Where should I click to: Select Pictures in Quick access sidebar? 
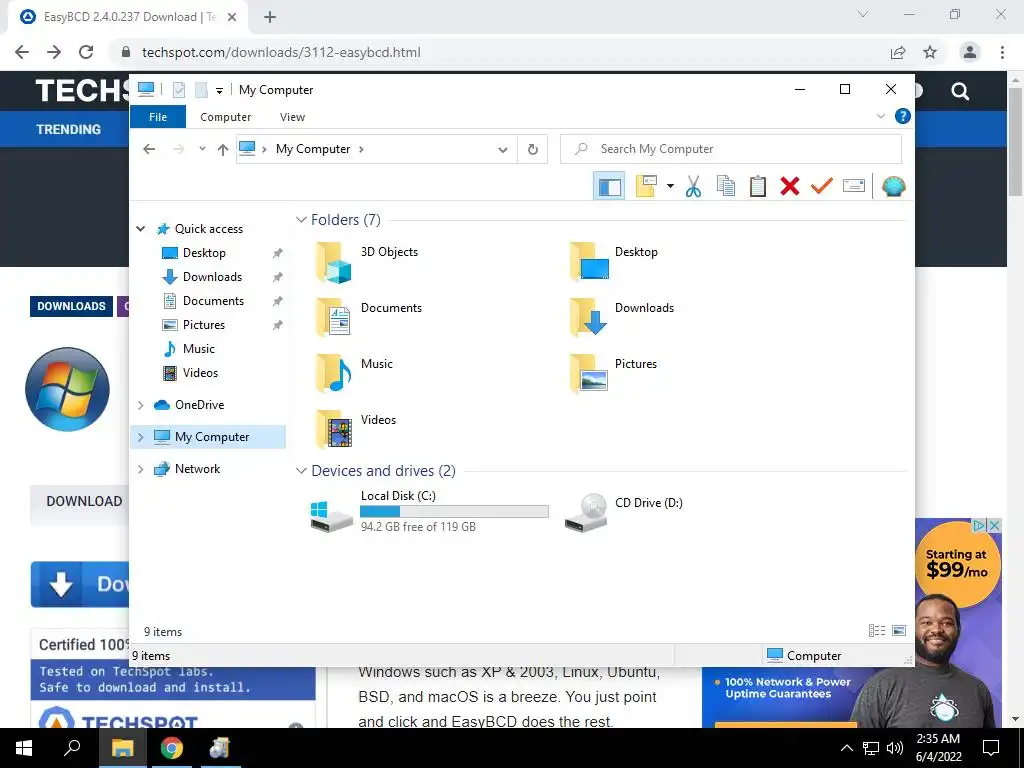tap(204, 325)
